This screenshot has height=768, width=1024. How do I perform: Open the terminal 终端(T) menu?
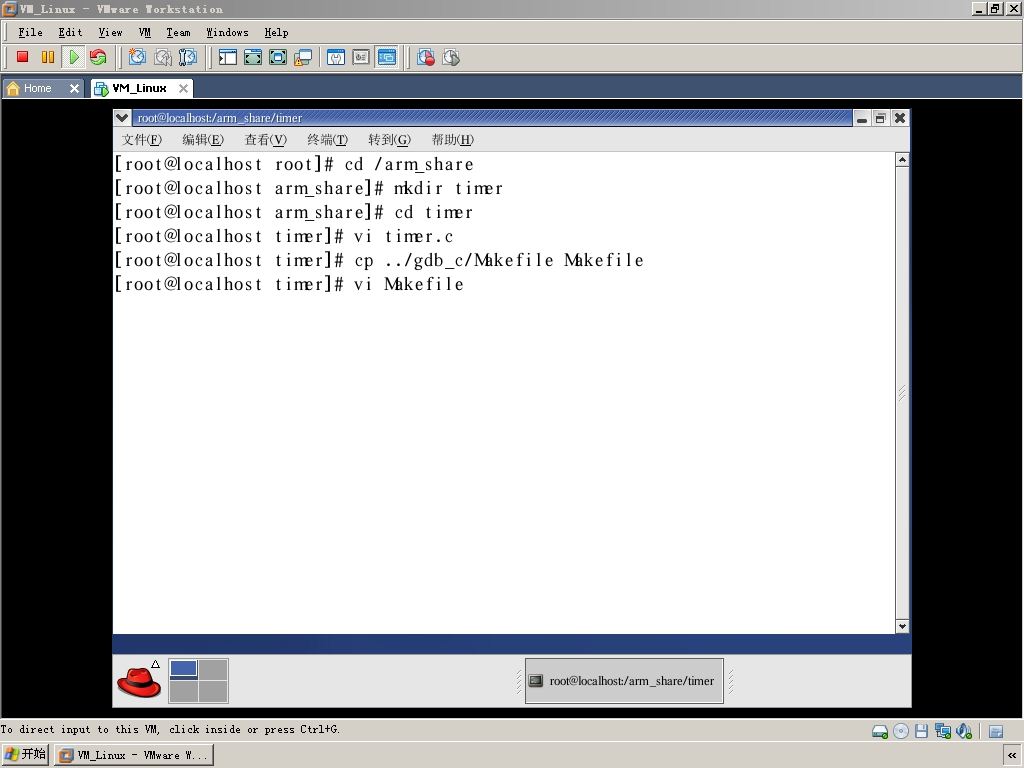327,140
